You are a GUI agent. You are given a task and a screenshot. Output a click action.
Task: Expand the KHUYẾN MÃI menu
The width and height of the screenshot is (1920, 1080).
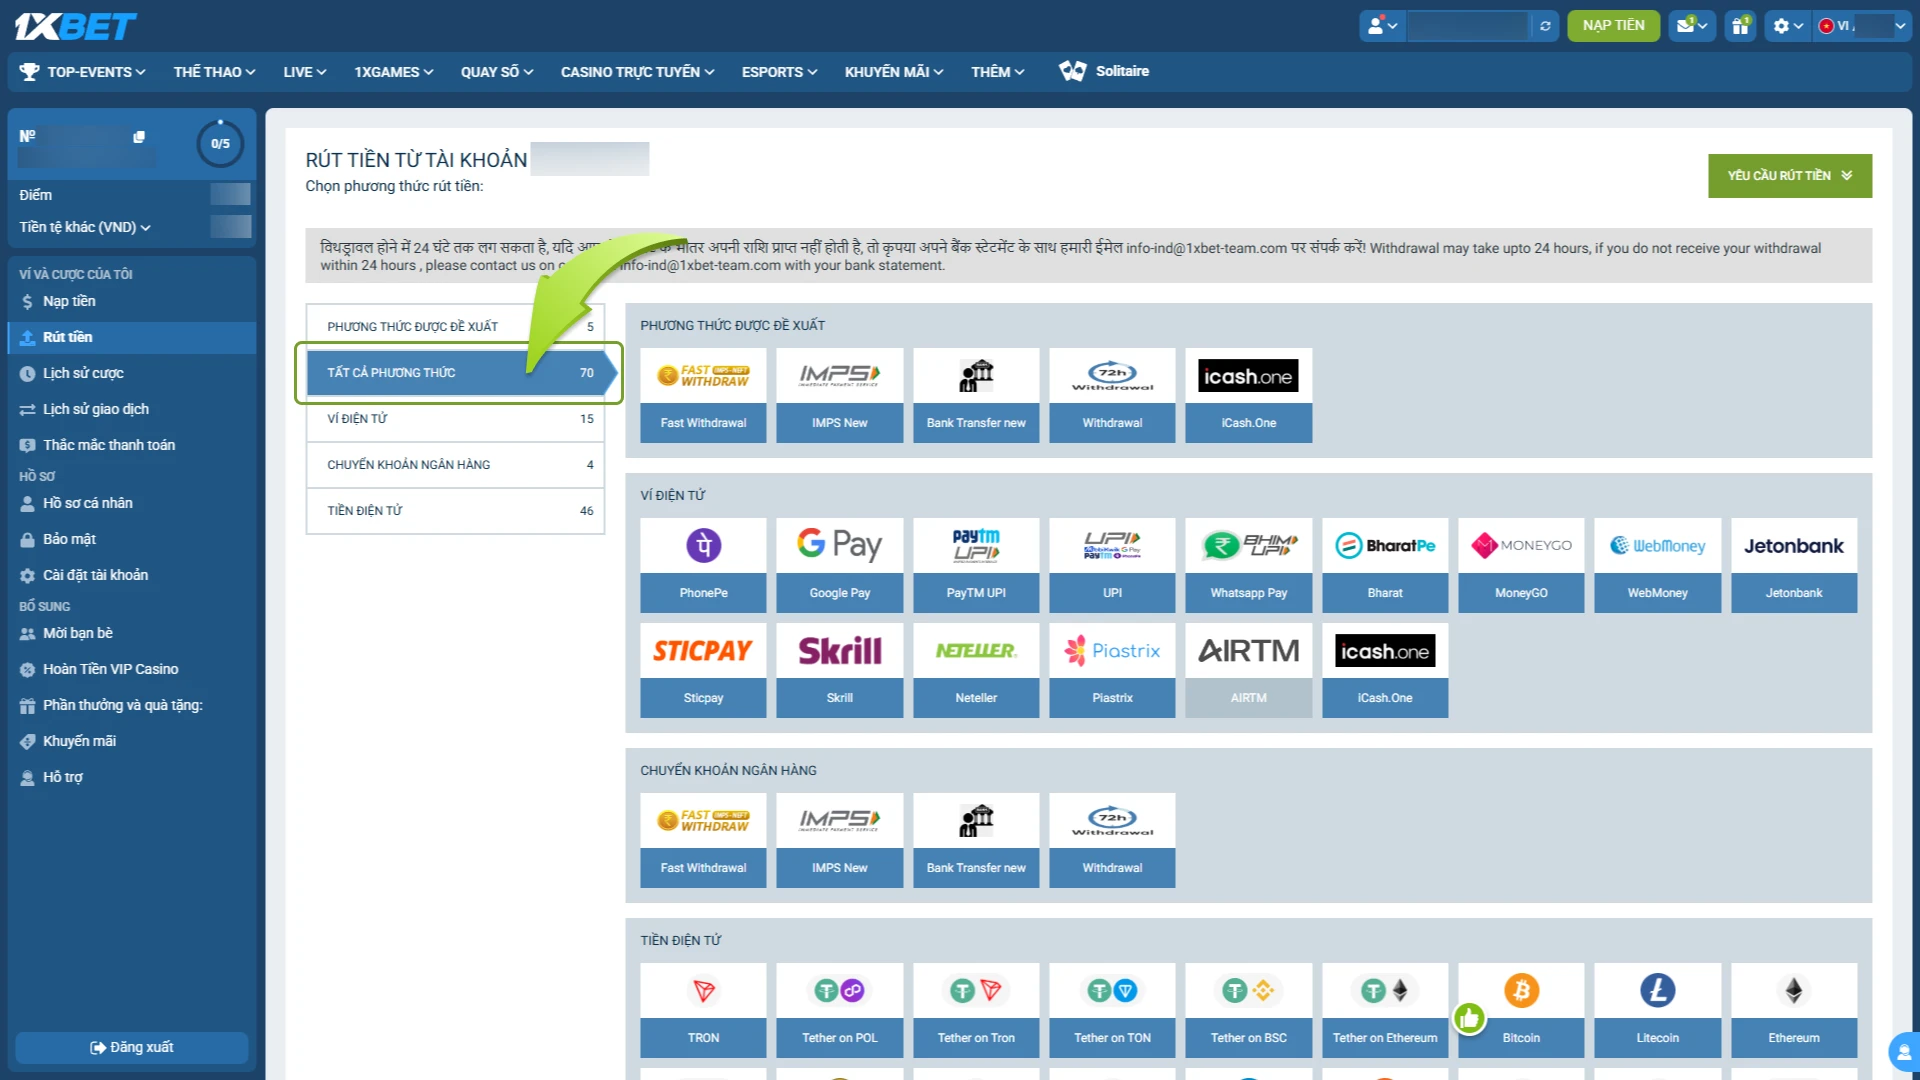pos(893,72)
